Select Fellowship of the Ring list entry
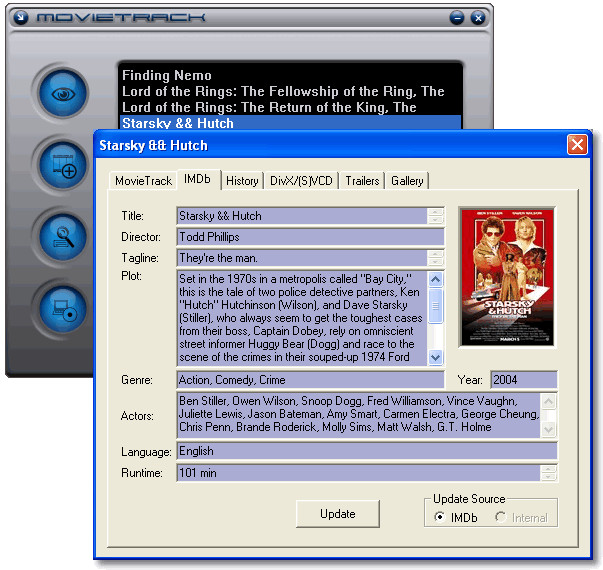603x570 pixels. 291,92
